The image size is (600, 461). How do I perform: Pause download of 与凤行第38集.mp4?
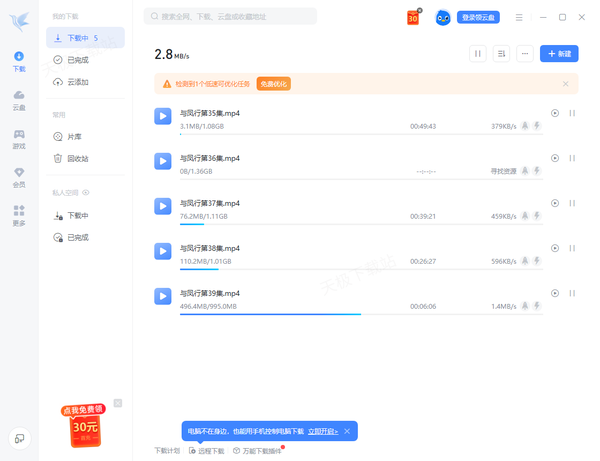572,248
